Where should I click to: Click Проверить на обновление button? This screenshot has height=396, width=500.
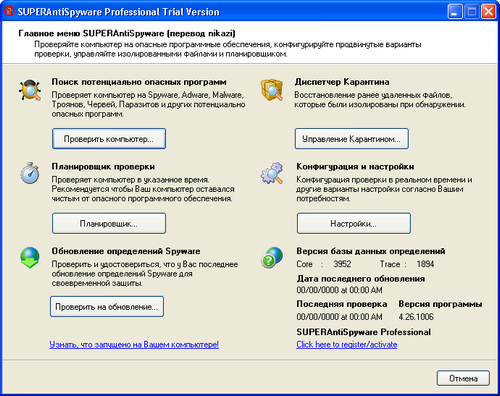point(107,306)
